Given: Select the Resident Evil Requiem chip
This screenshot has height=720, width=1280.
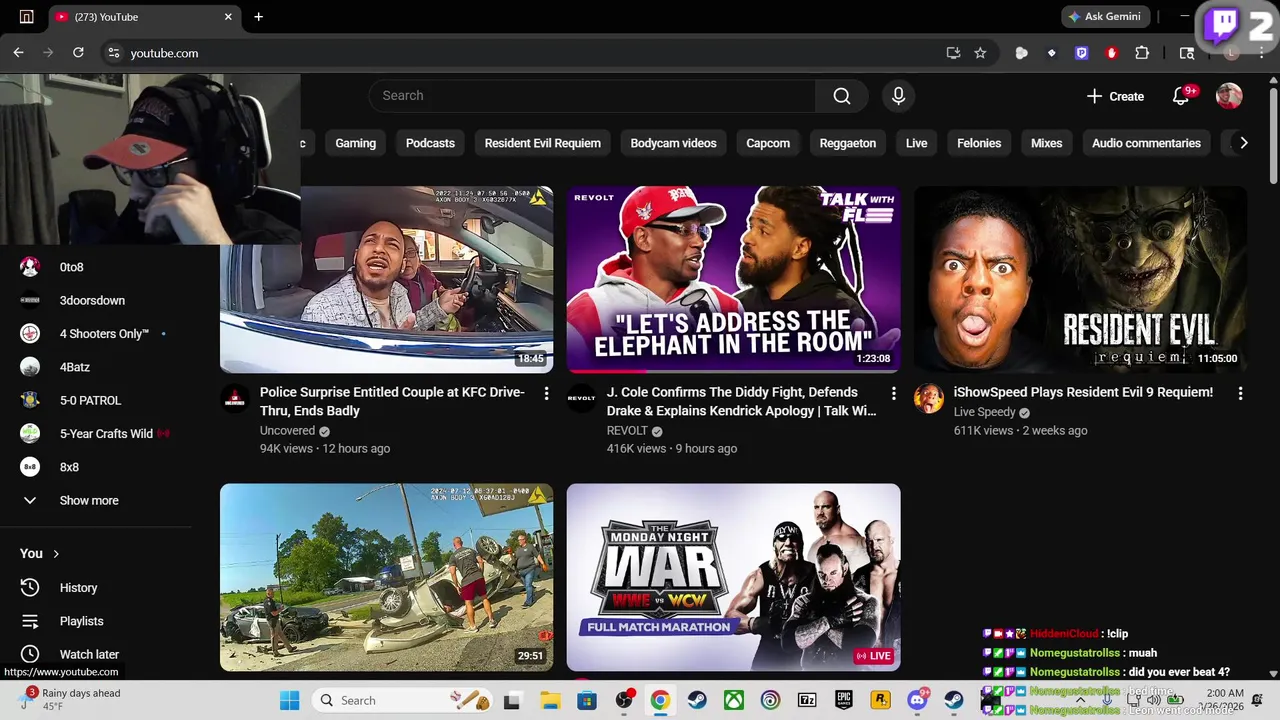Looking at the screenshot, I should (543, 143).
